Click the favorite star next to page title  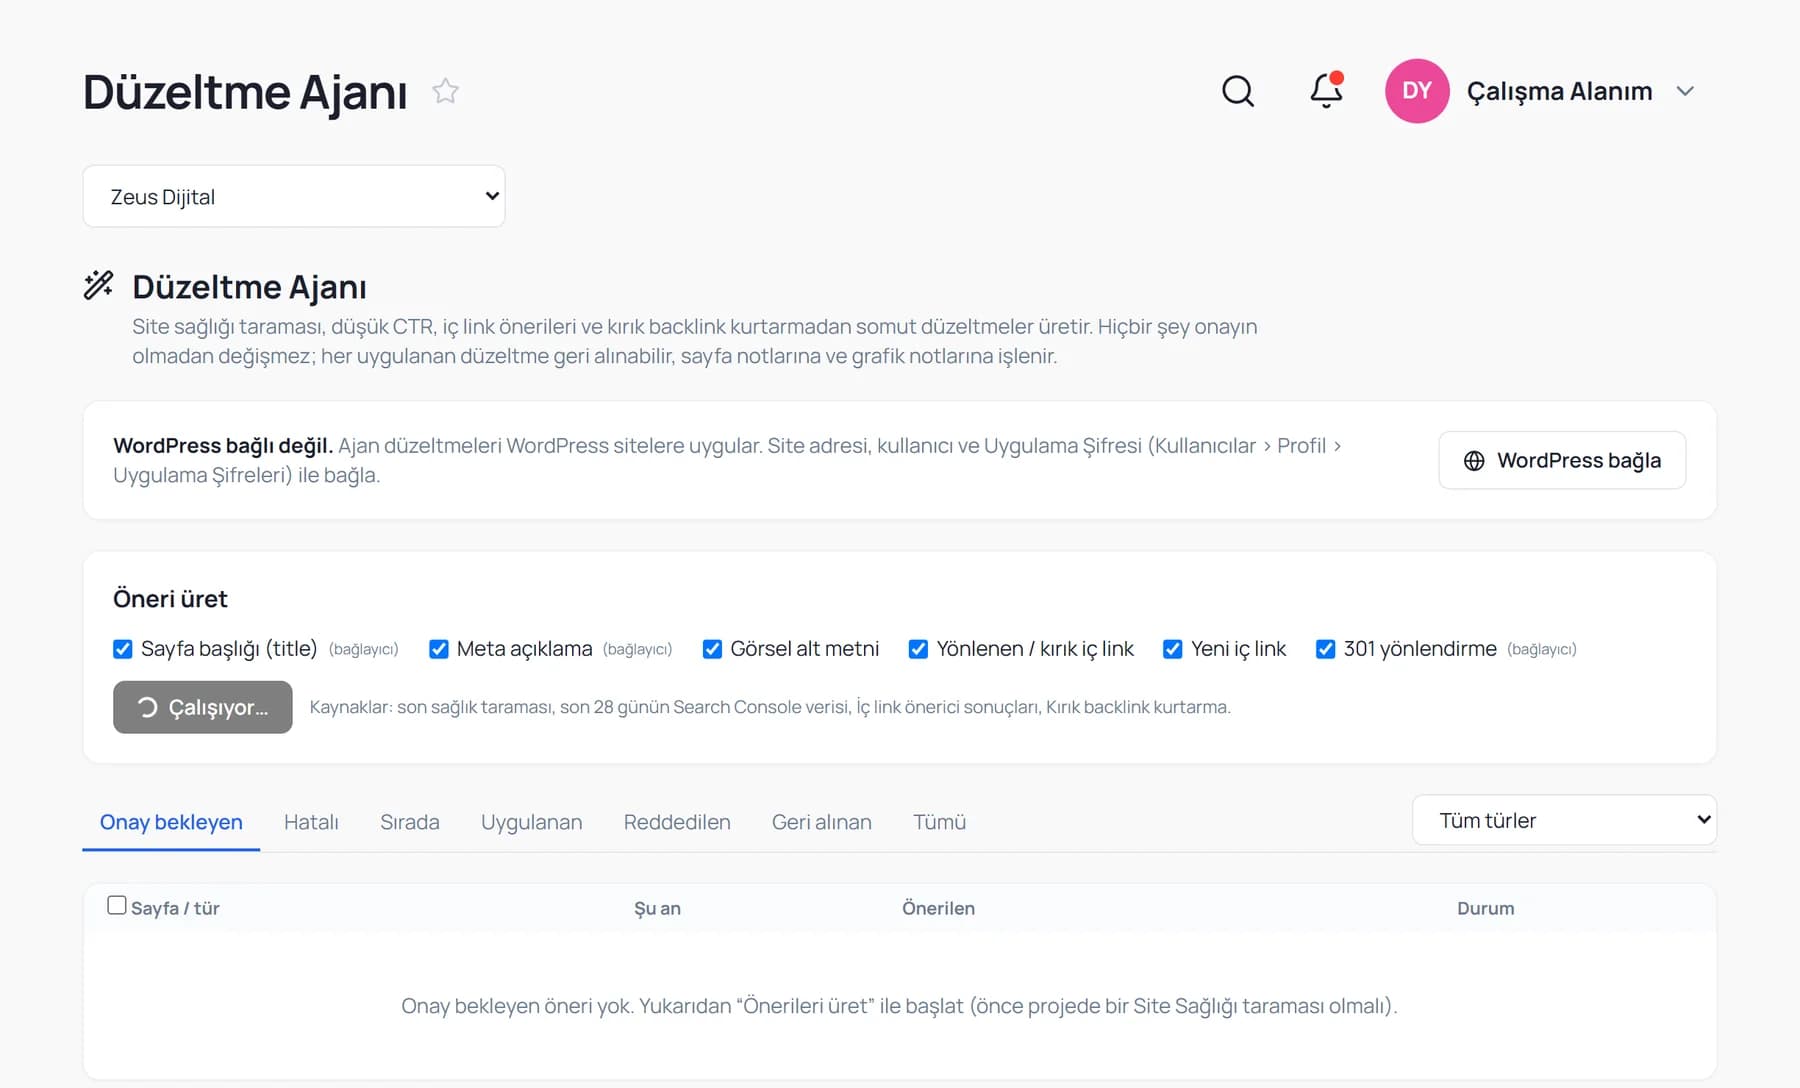[x=445, y=91]
